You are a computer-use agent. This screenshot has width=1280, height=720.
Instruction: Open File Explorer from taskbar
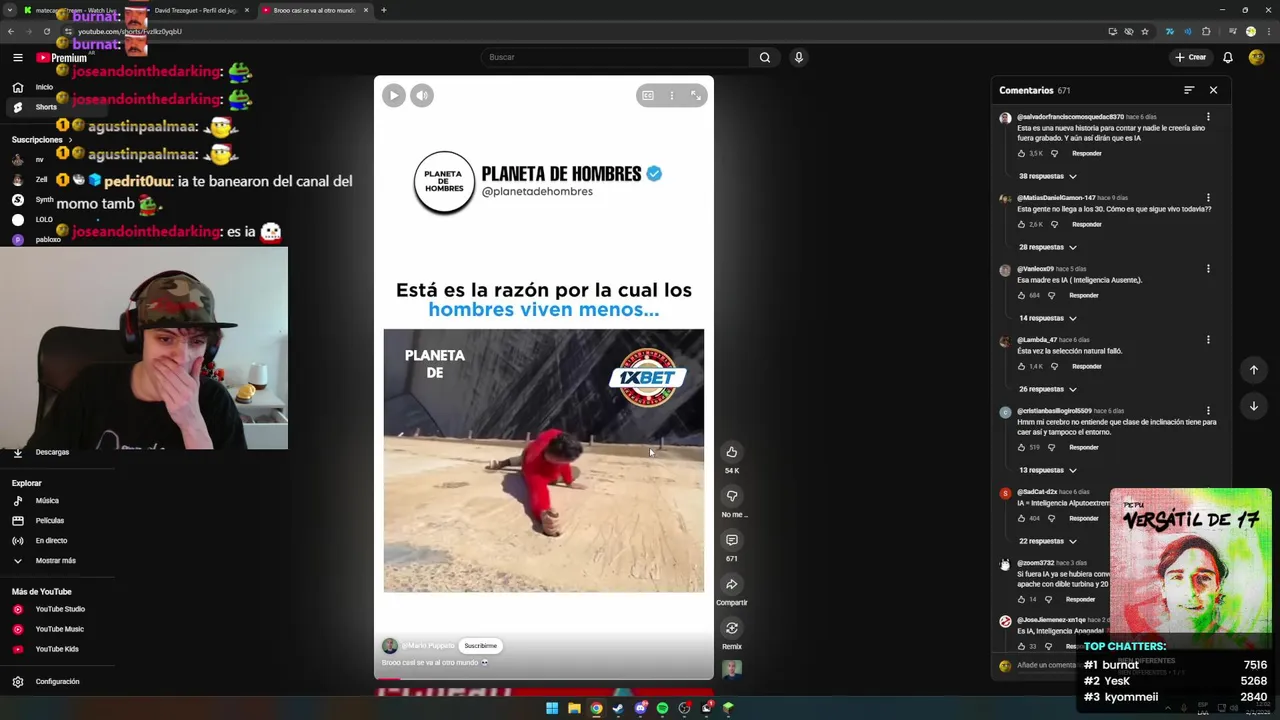[574, 708]
